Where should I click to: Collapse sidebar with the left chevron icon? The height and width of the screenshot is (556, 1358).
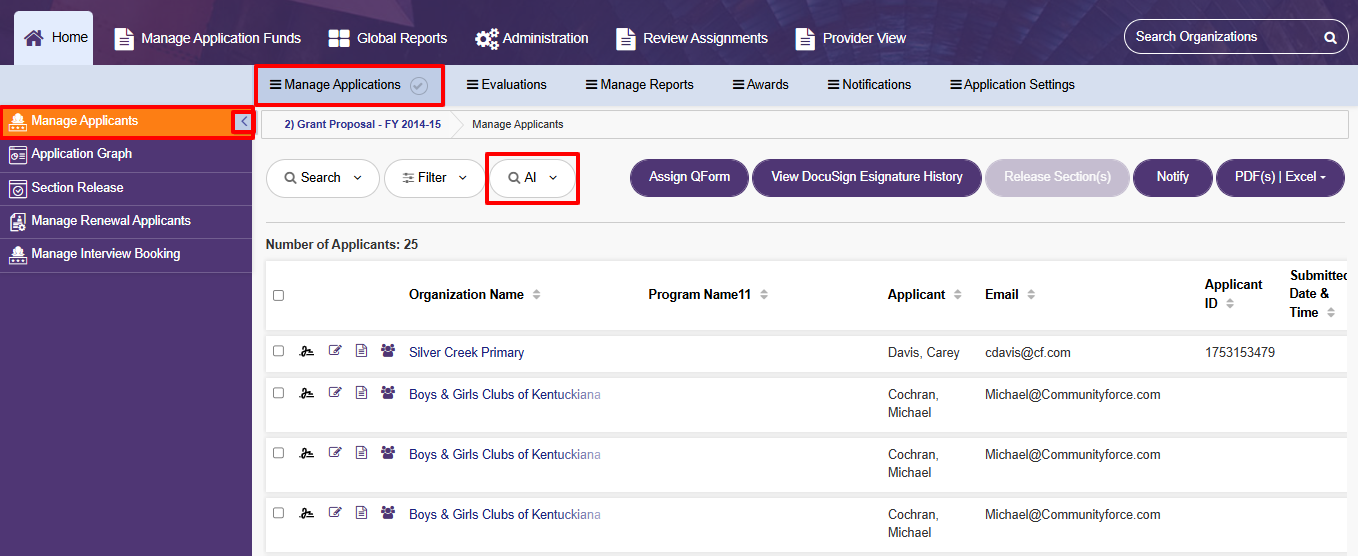(x=243, y=121)
